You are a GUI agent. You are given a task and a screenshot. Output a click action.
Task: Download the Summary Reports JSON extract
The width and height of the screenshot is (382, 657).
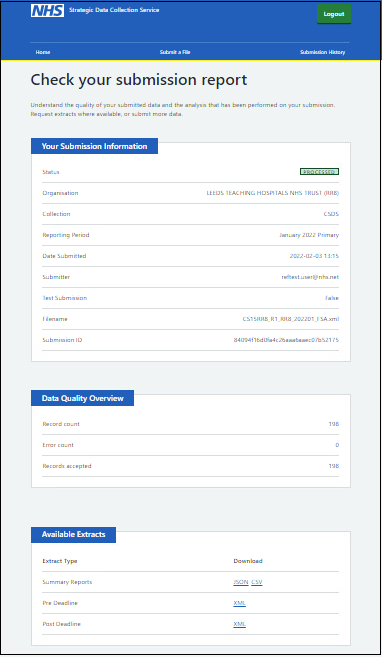[241, 582]
